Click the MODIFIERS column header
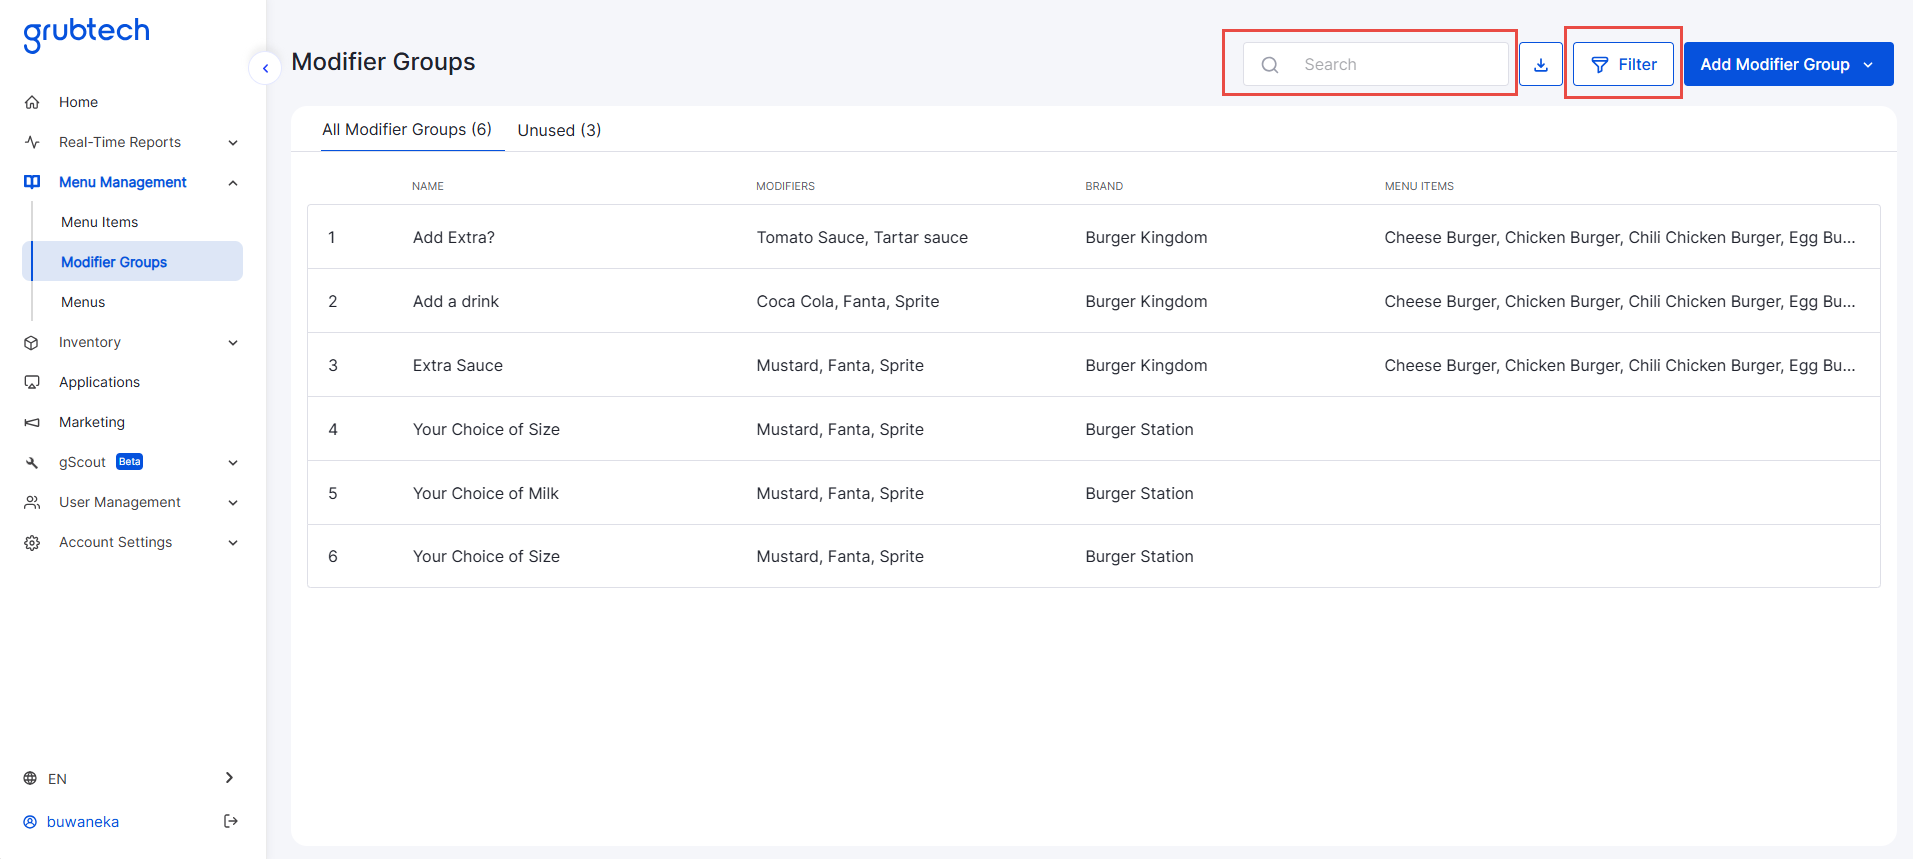This screenshot has height=859, width=1913. click(785, 186)
